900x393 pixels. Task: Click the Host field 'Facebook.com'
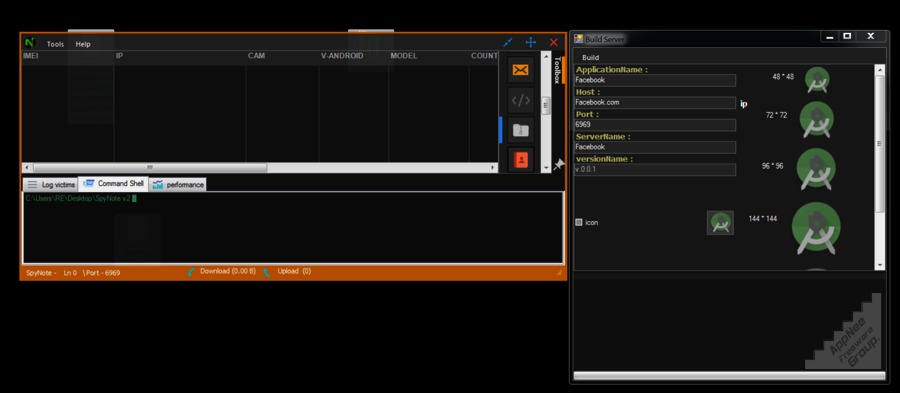(655, 103)
